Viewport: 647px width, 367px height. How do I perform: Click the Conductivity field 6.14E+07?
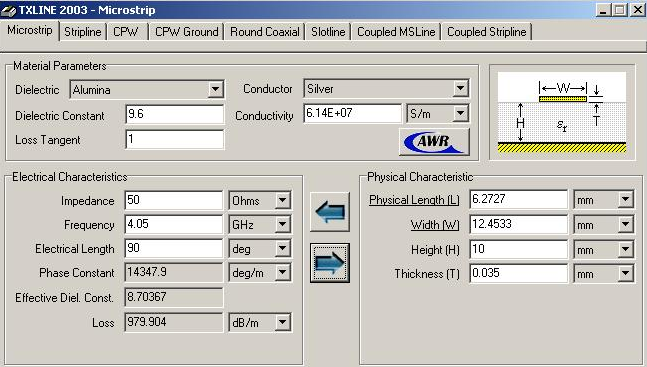(x=352, y=113)
